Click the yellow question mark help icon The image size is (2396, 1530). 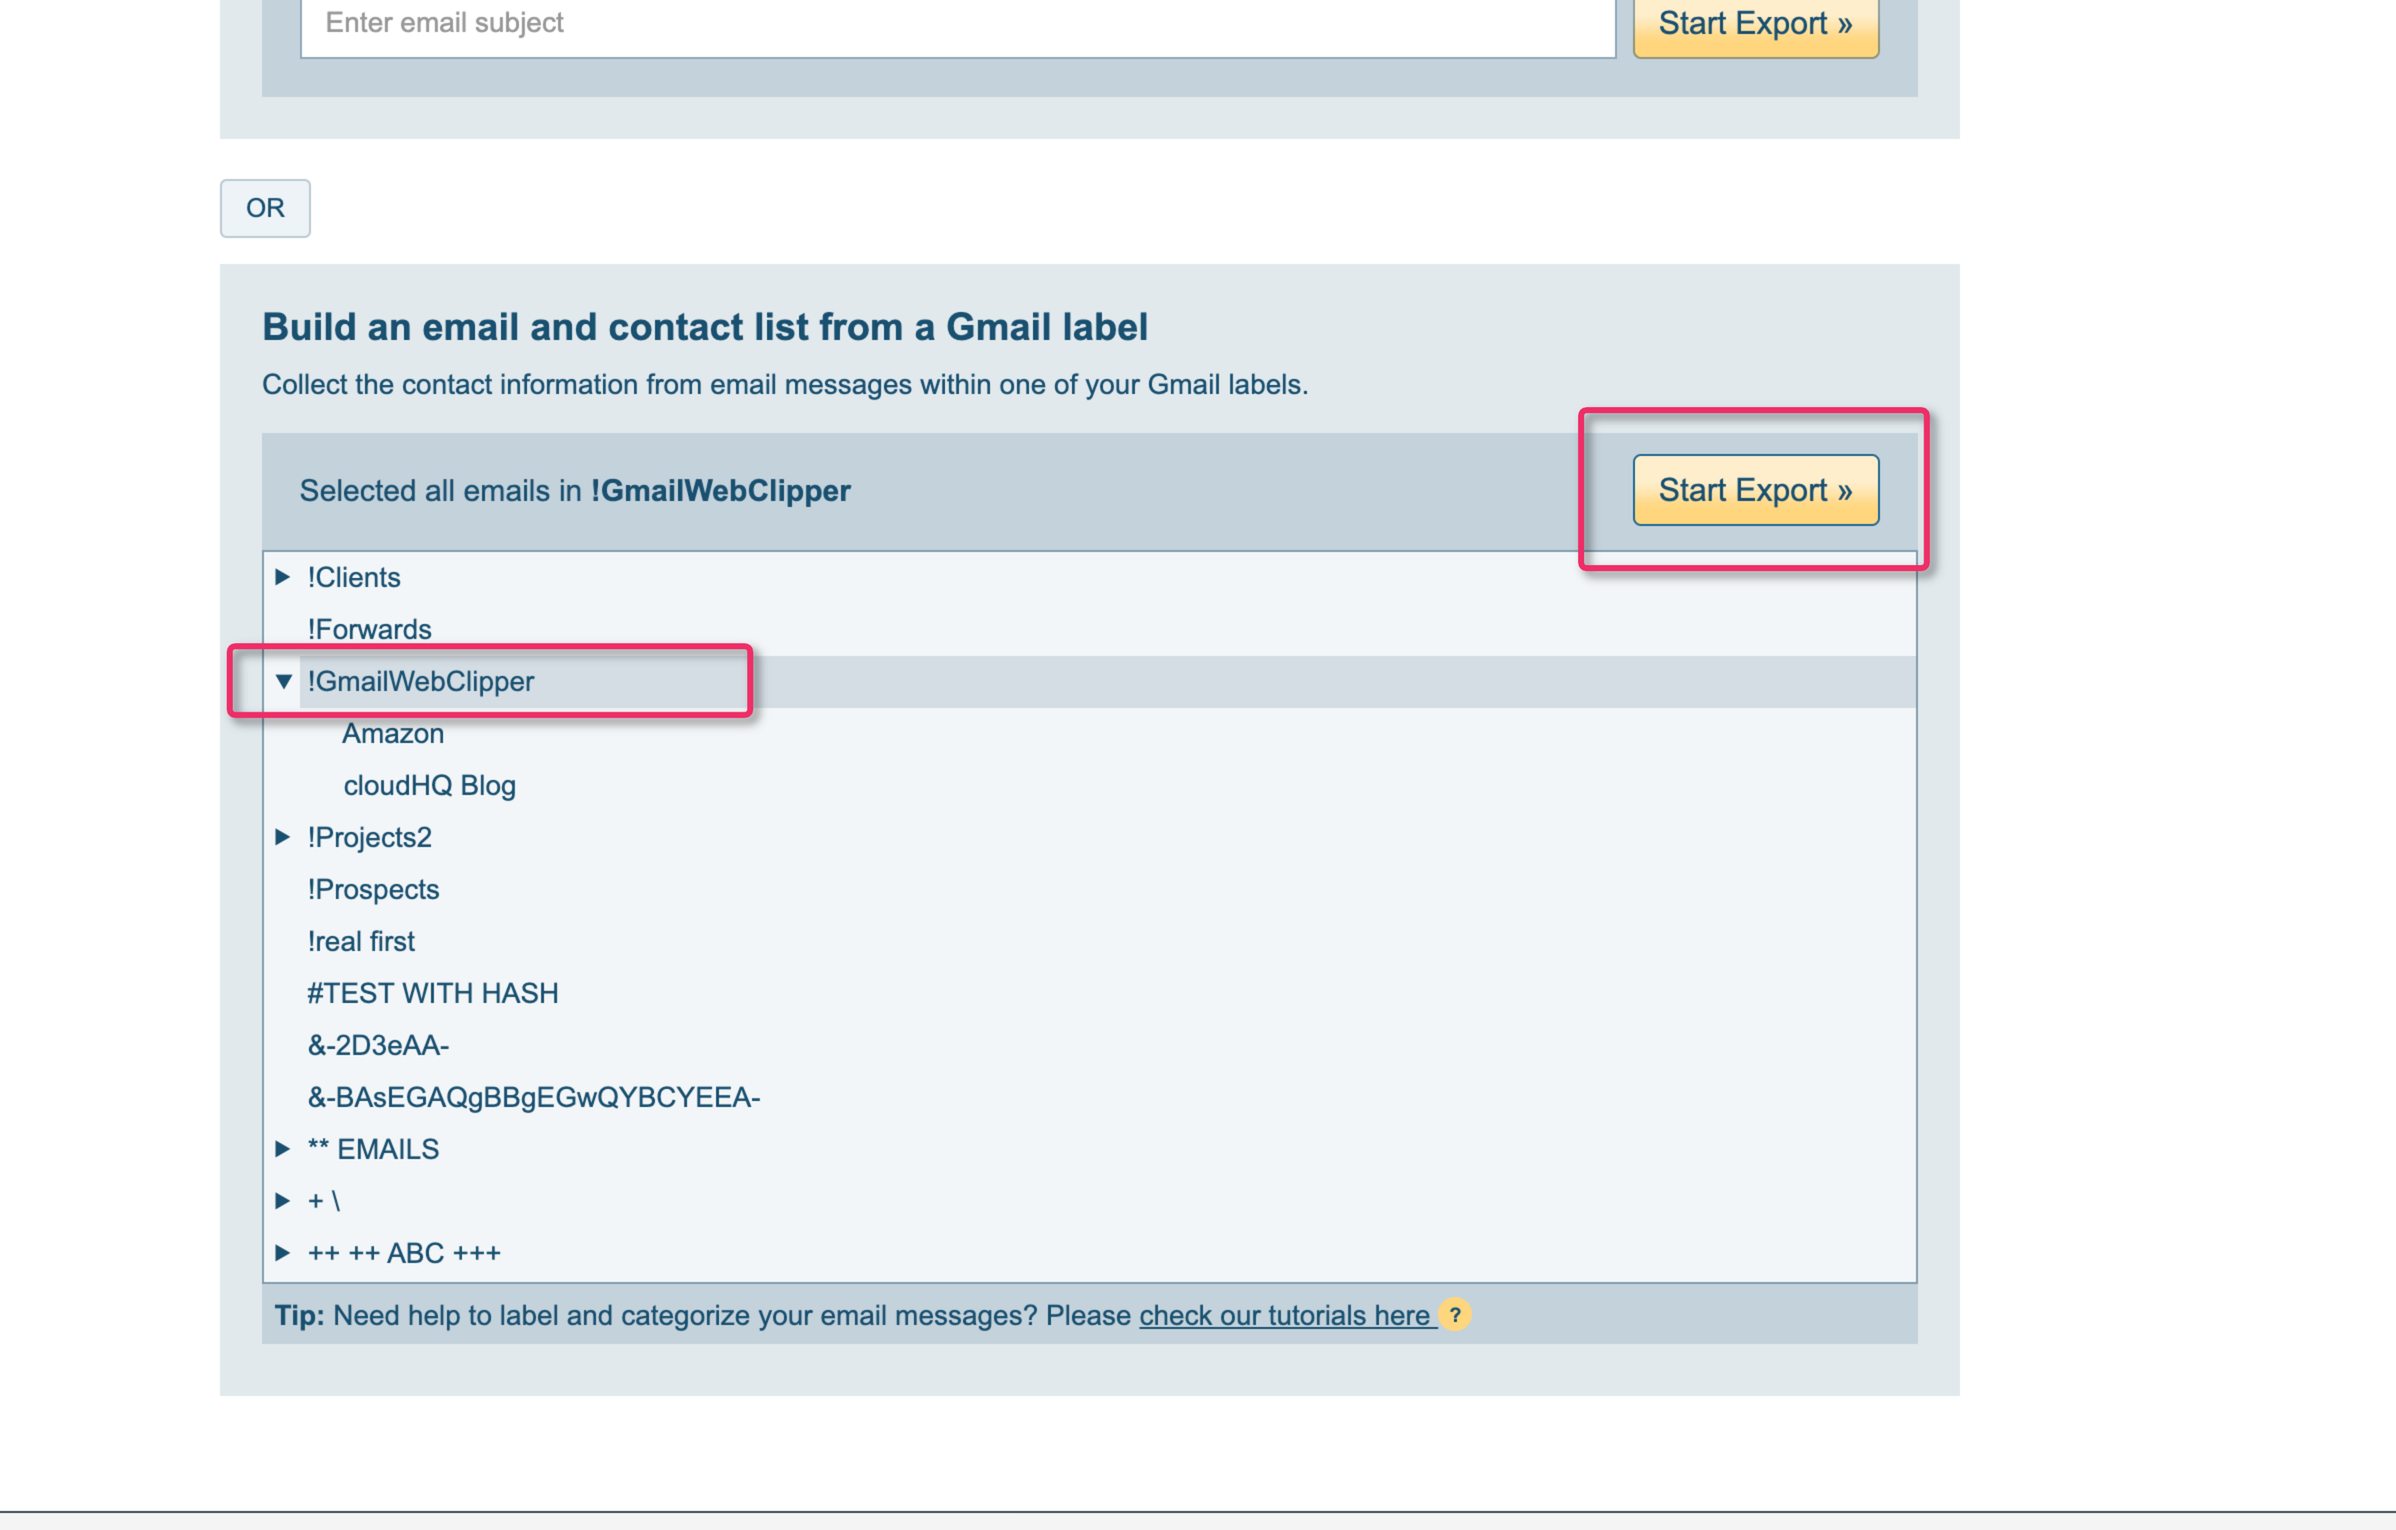(1455, 1315)
